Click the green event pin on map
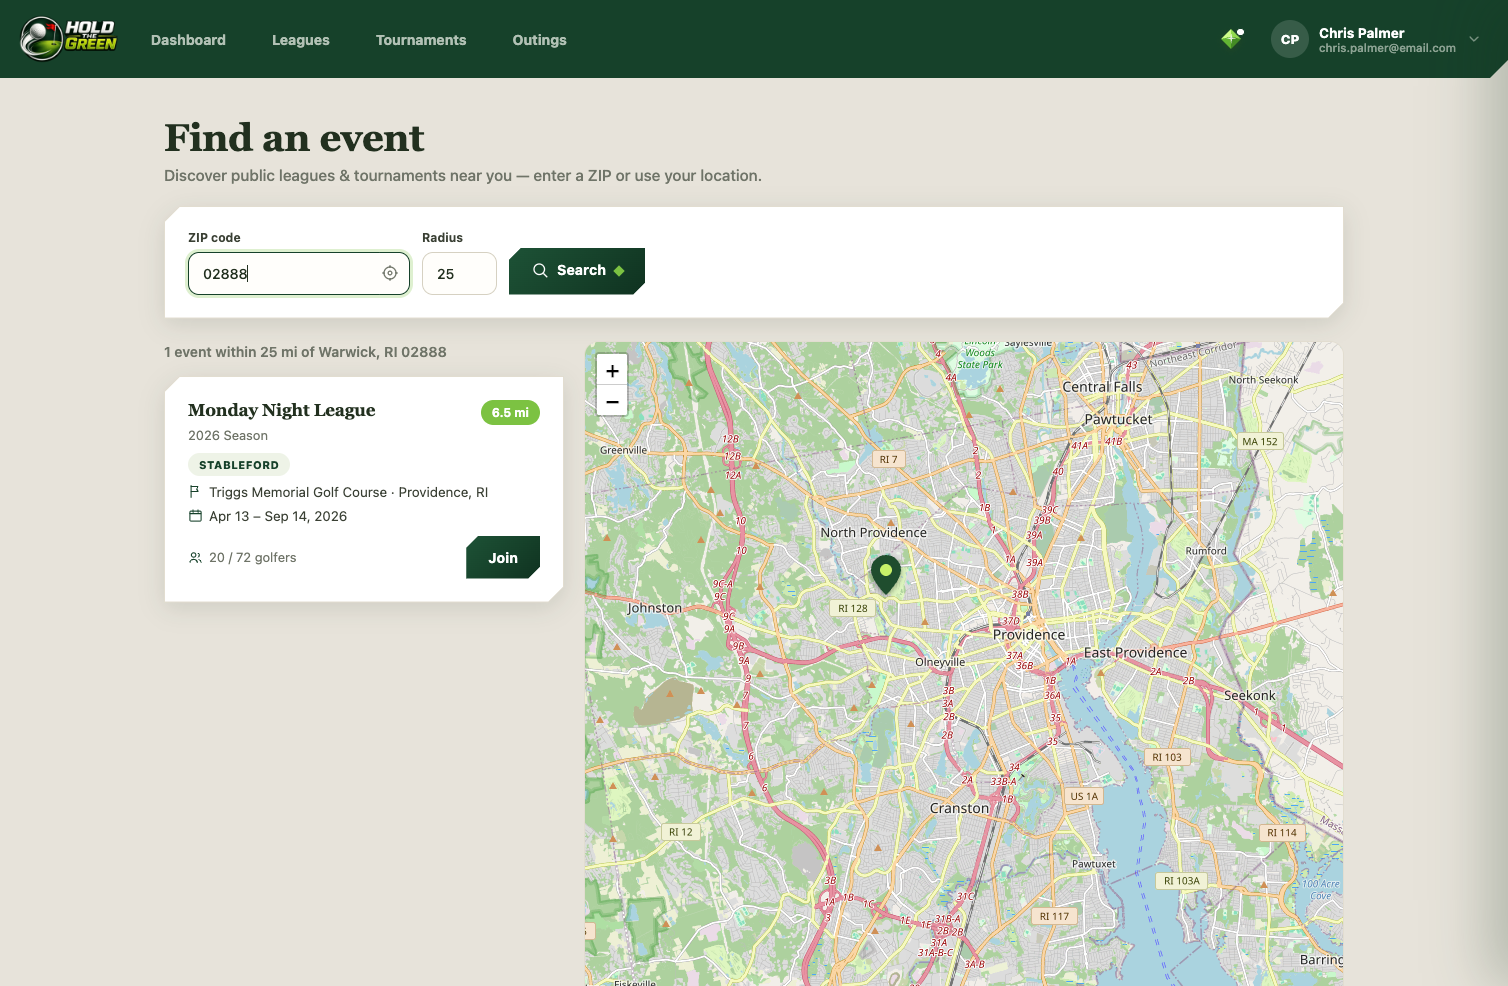This screenshot has width=1508, height=986. coord(886,575)
